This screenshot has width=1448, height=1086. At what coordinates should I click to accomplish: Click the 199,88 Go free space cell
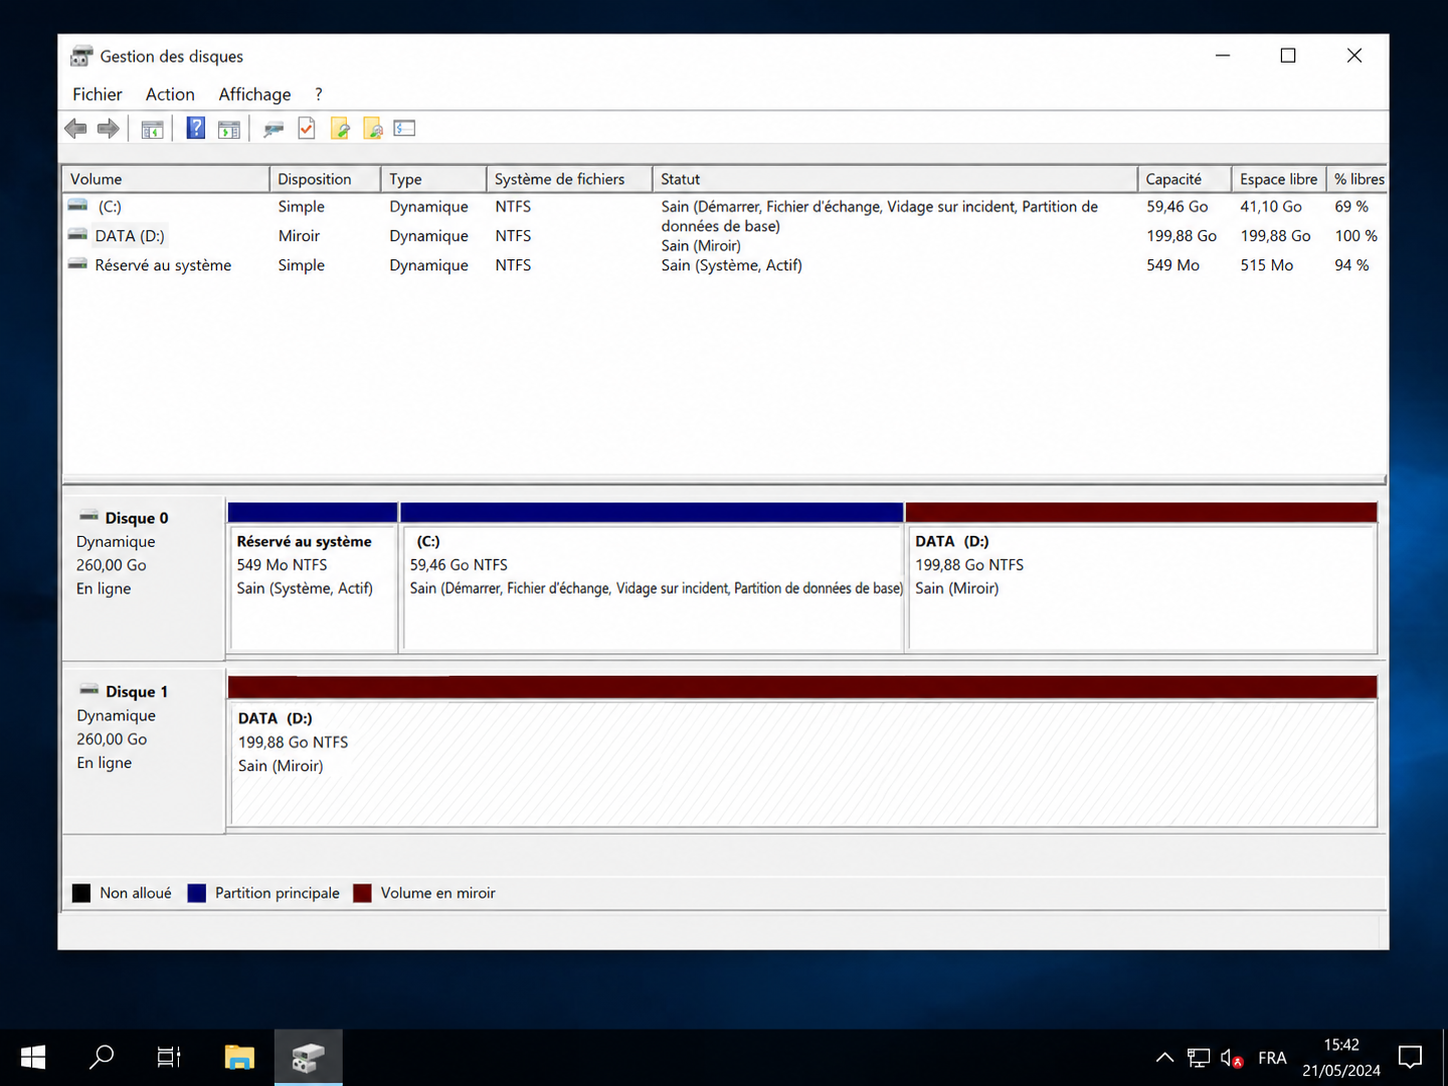[1275, 236]
